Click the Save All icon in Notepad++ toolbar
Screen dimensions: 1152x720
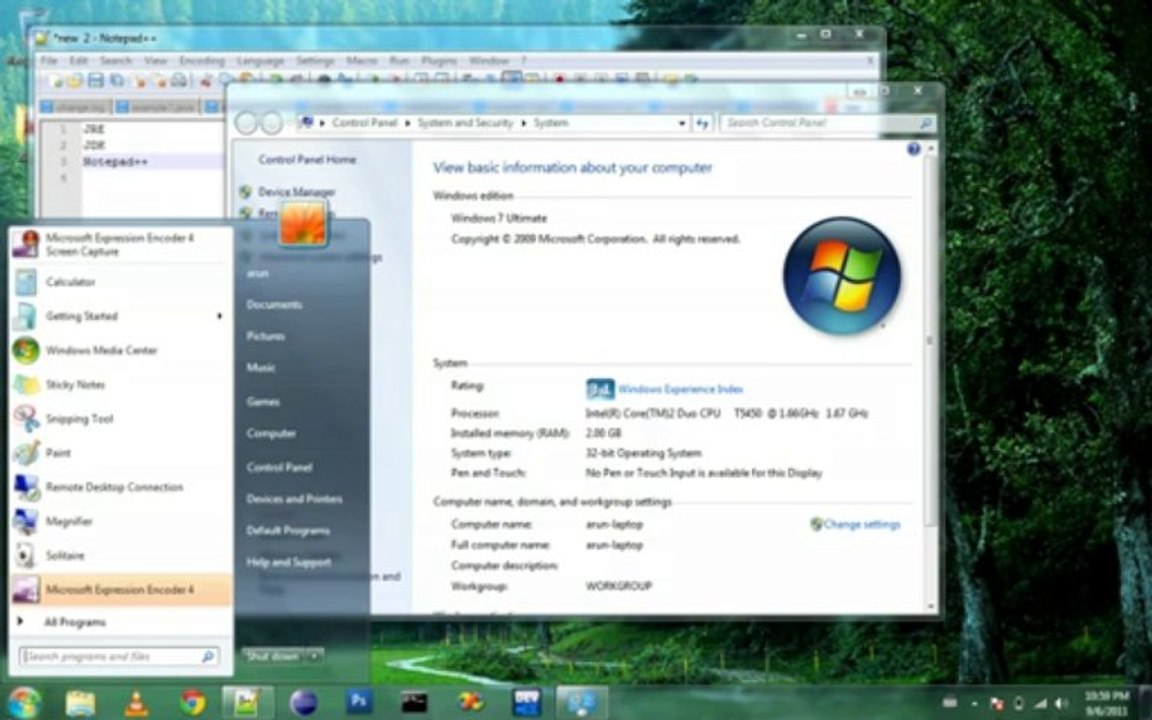pos(116,81)
